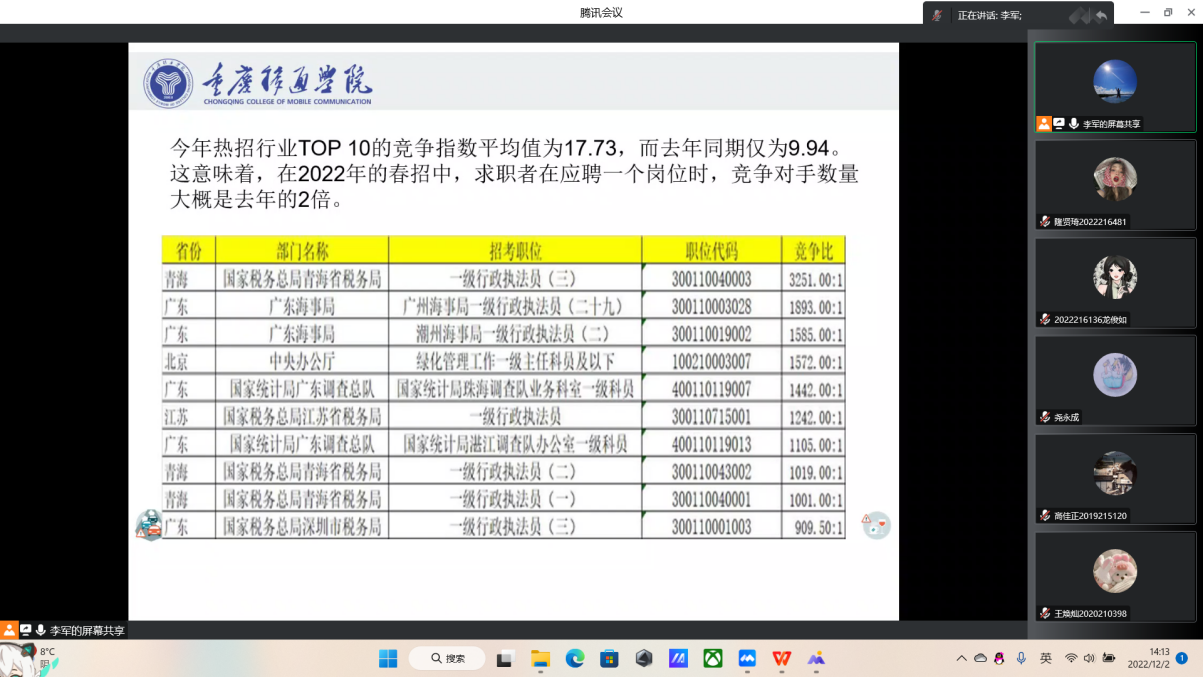The width and height of the screenshot is (1203, 677).
Task: Open Tencent Meeting from the taskbar
Action: coord(747,658)
